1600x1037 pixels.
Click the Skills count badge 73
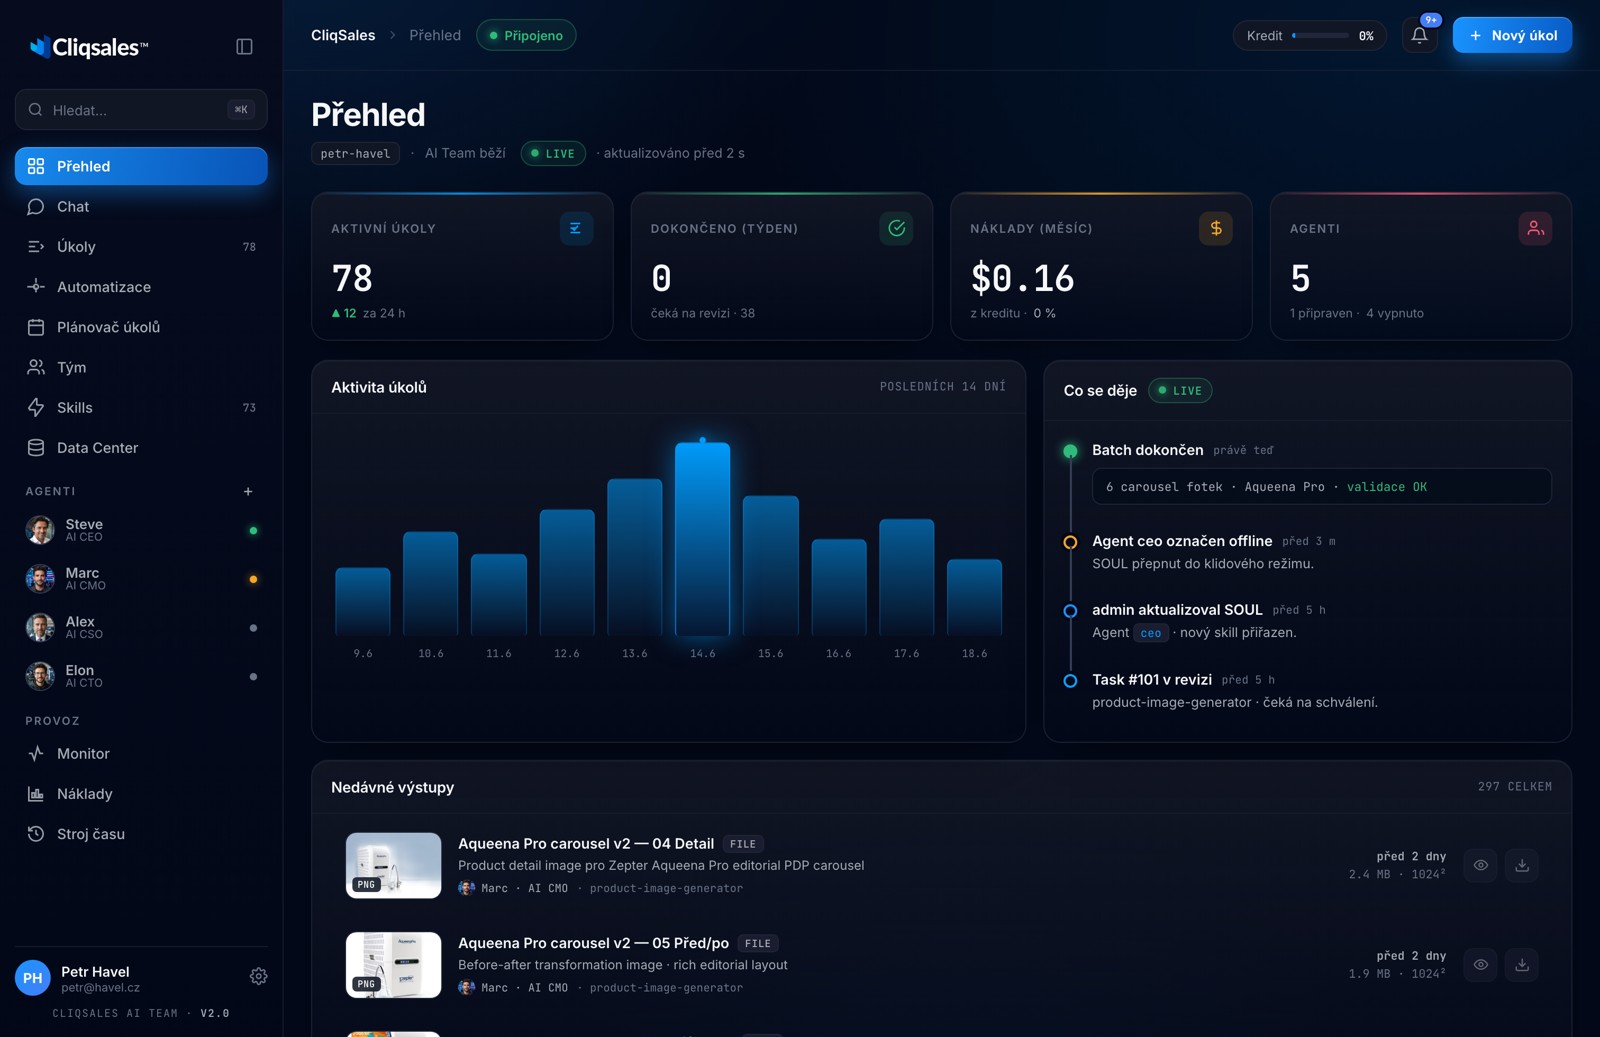[x=249, y=408]
